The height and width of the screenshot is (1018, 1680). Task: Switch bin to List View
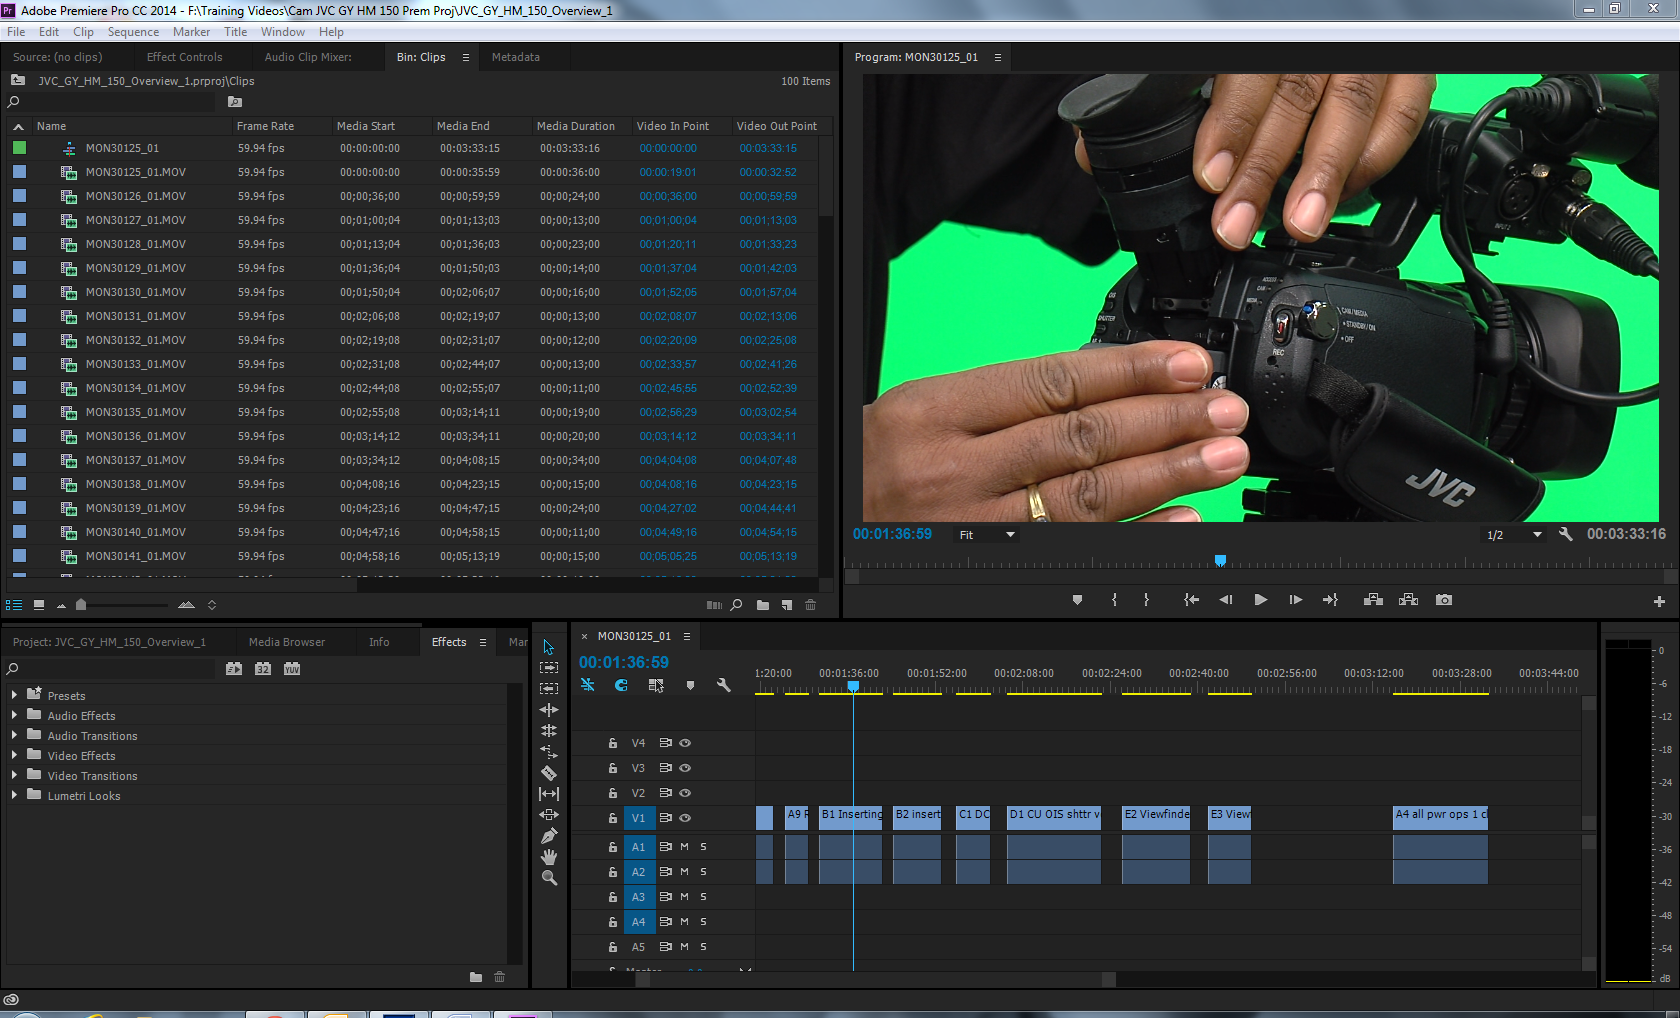(14, 605)
